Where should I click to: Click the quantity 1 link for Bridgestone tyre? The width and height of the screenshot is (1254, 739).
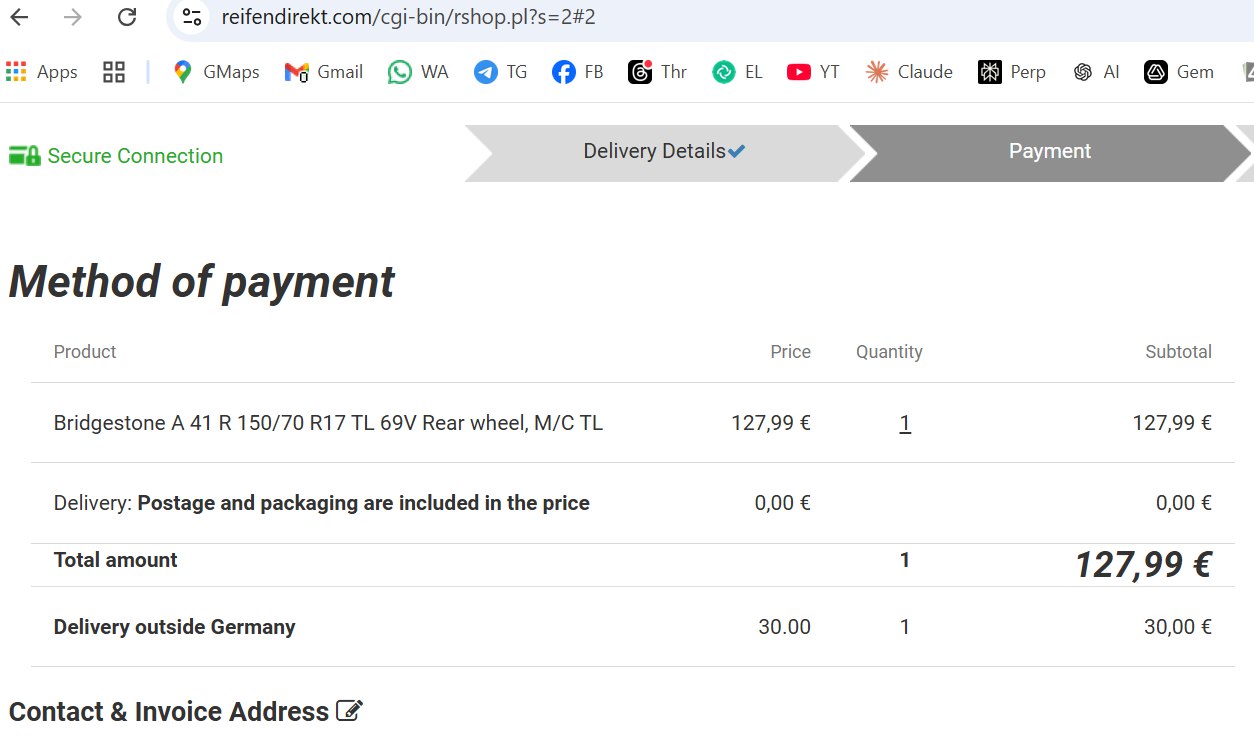905,424
